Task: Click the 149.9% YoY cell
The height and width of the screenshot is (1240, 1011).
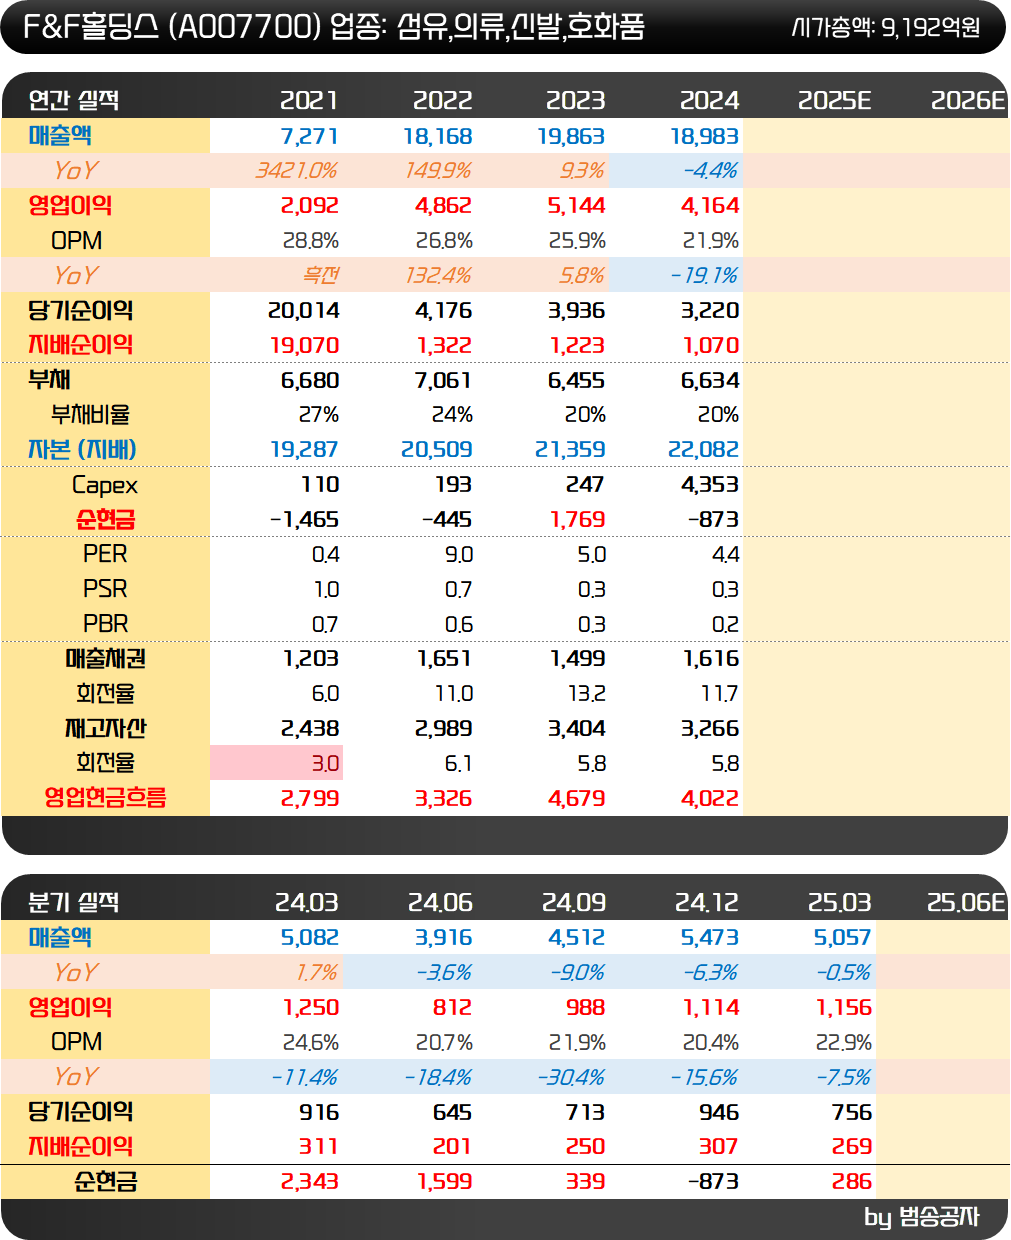Action: (x=438, y=171)
